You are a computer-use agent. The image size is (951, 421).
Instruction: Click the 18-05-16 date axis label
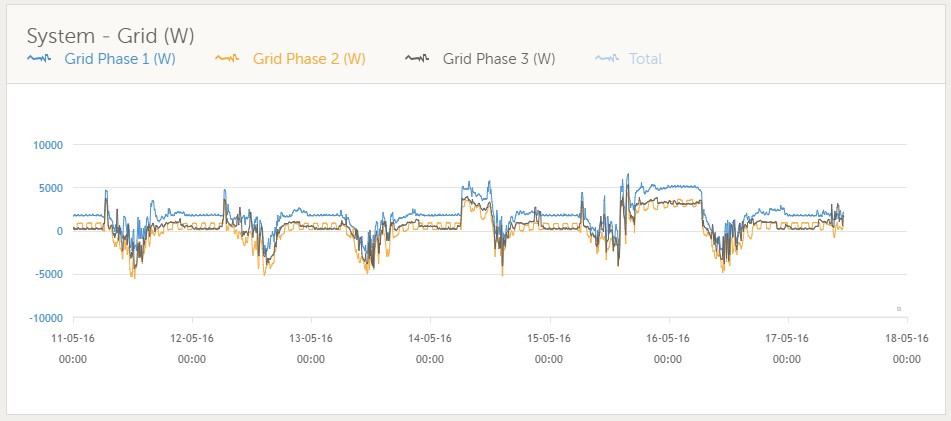[904, 338]
